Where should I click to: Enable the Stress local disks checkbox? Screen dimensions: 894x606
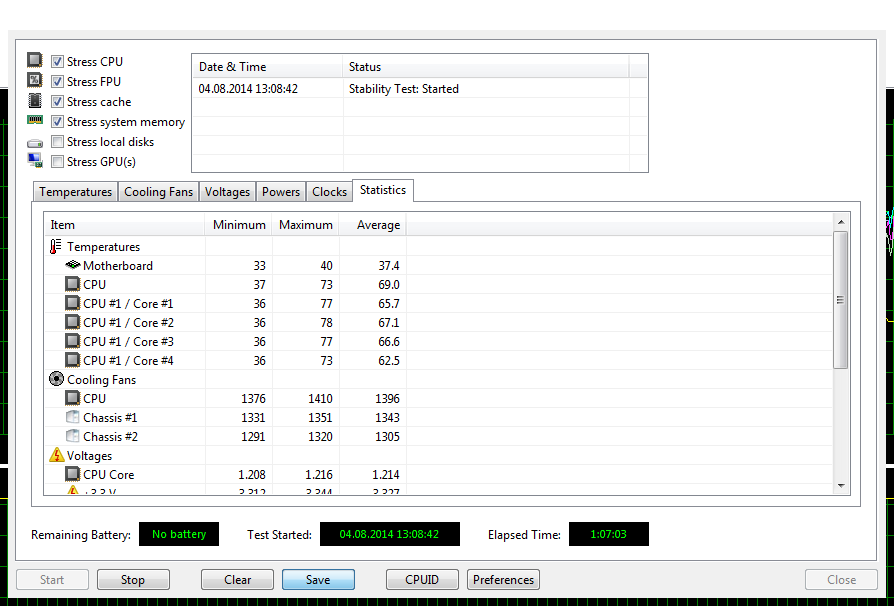(x=58, y=142)
